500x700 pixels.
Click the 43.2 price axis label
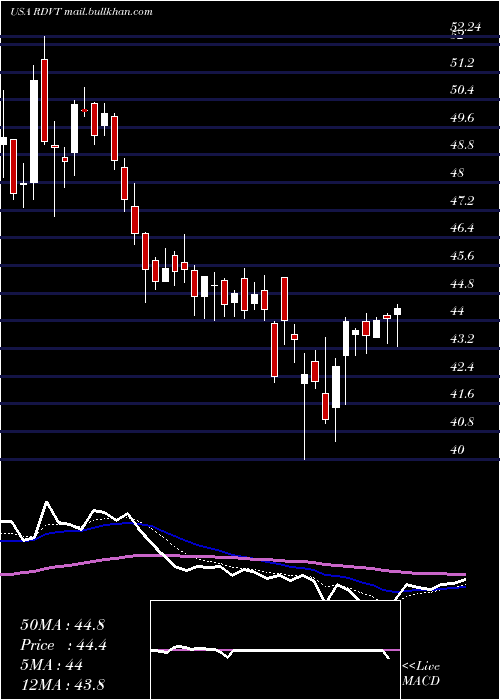pos(462,339)
